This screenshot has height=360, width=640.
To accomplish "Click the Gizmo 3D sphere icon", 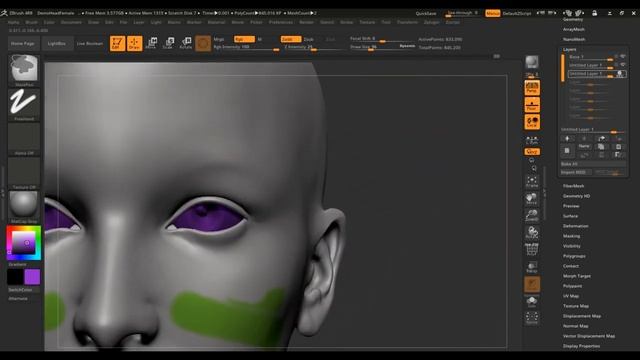I will [203, 43].
